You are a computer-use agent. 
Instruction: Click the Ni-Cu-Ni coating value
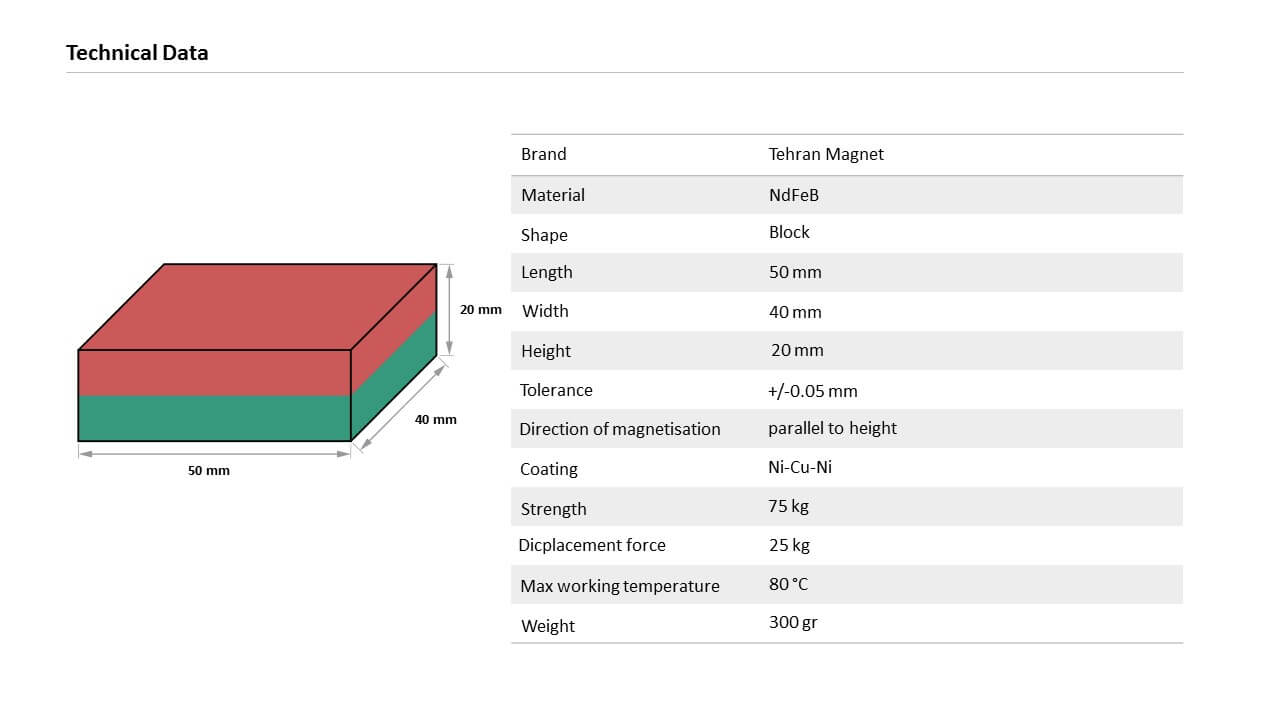pos(800,467)
